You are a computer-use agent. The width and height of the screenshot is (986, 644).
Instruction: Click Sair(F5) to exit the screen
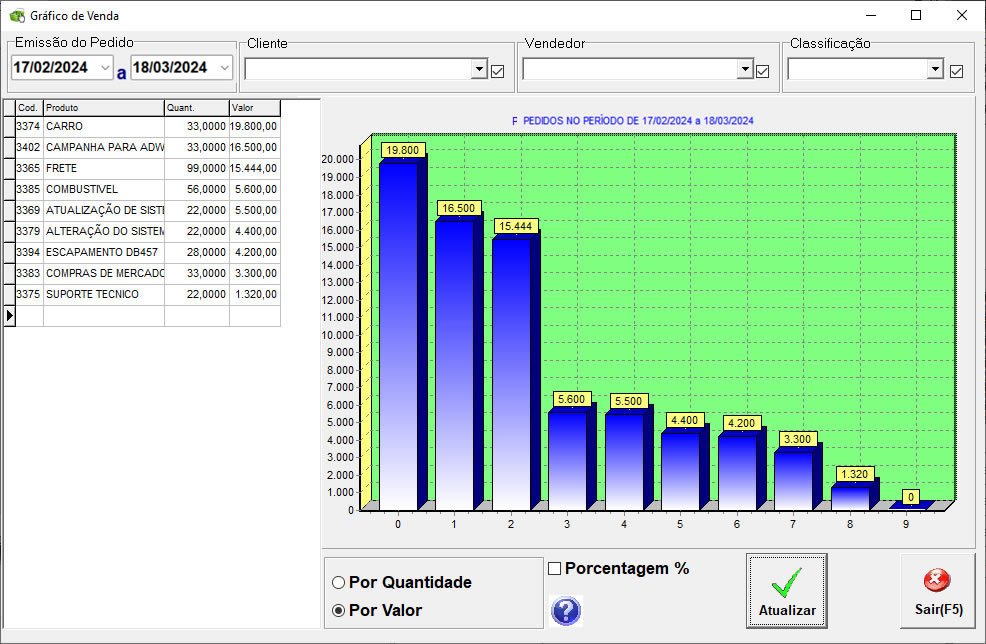pyautogui.click(x=936, y=590)
